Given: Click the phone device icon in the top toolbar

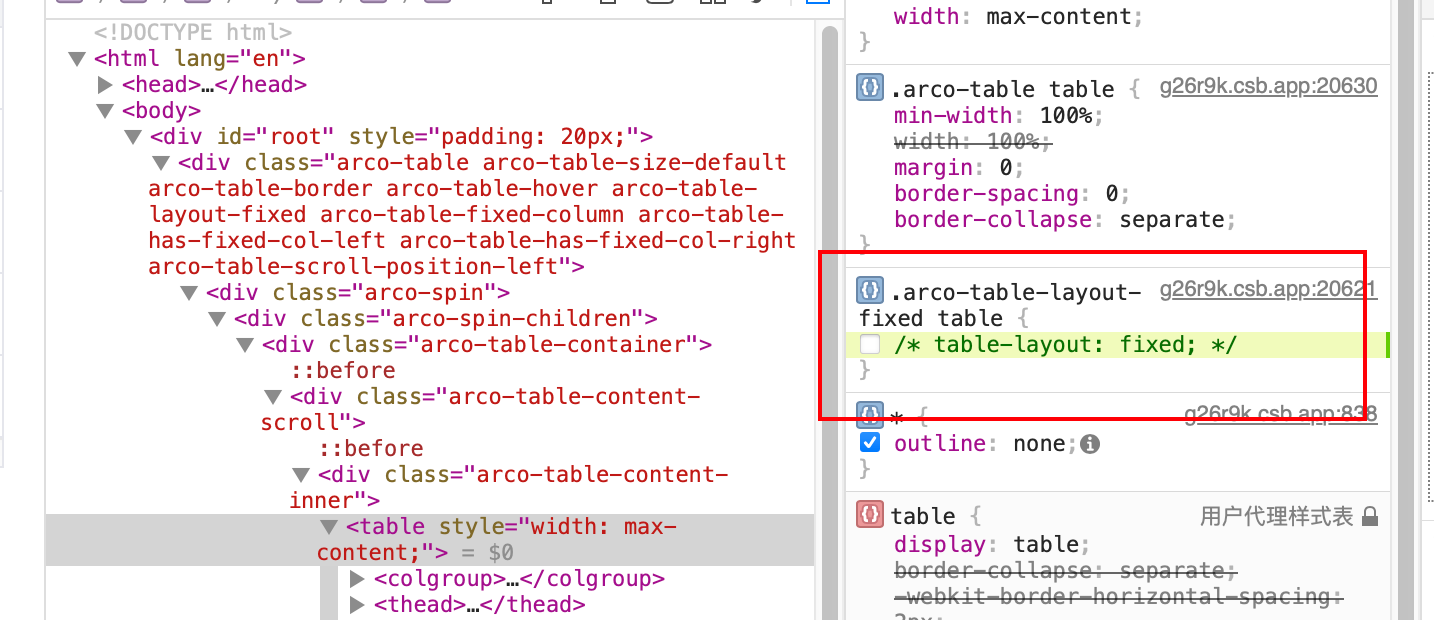Looking at the screenshot, I should (546, 3).
